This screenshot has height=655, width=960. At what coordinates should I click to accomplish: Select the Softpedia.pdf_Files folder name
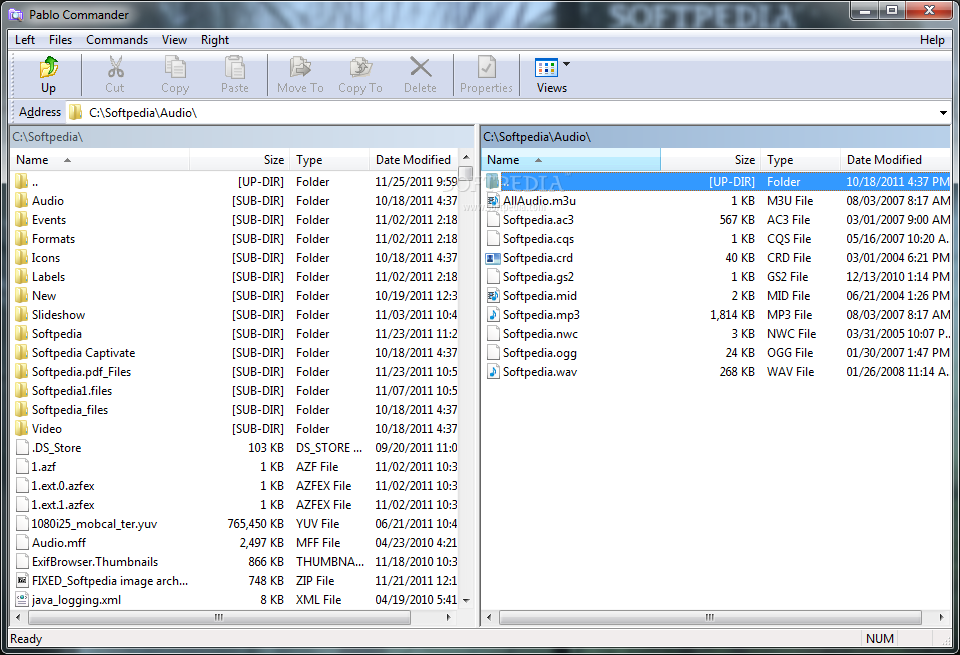point(81,372)
